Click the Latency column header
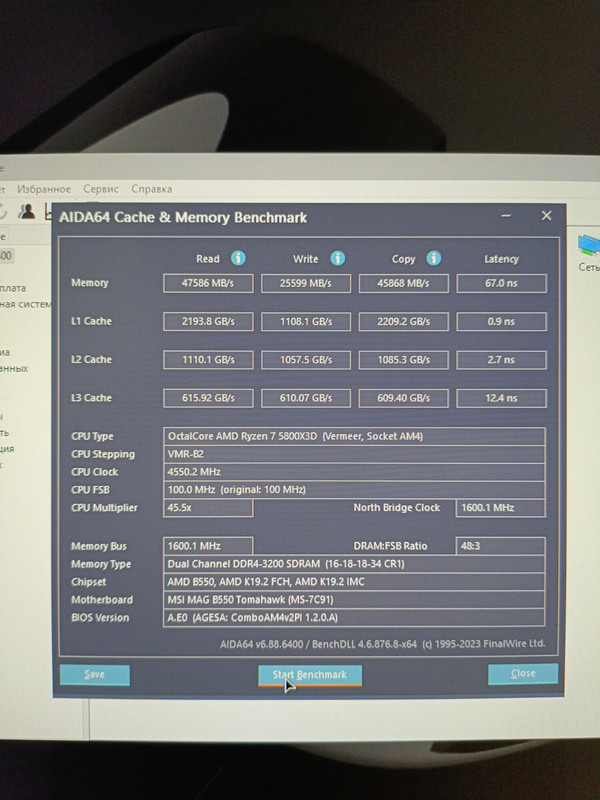This screenshot has height=800, width=600. point(502,259)
